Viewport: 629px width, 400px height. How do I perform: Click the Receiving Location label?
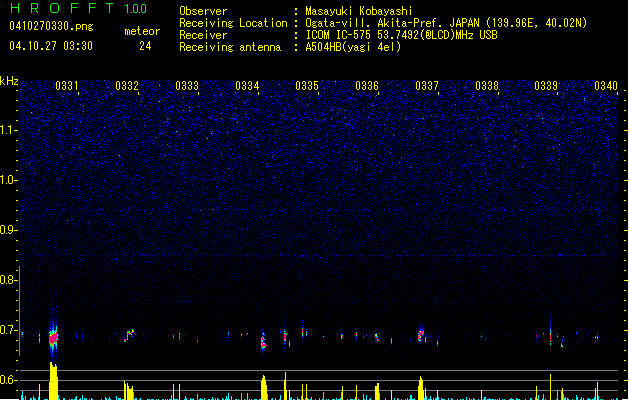(x=233, y=23)
